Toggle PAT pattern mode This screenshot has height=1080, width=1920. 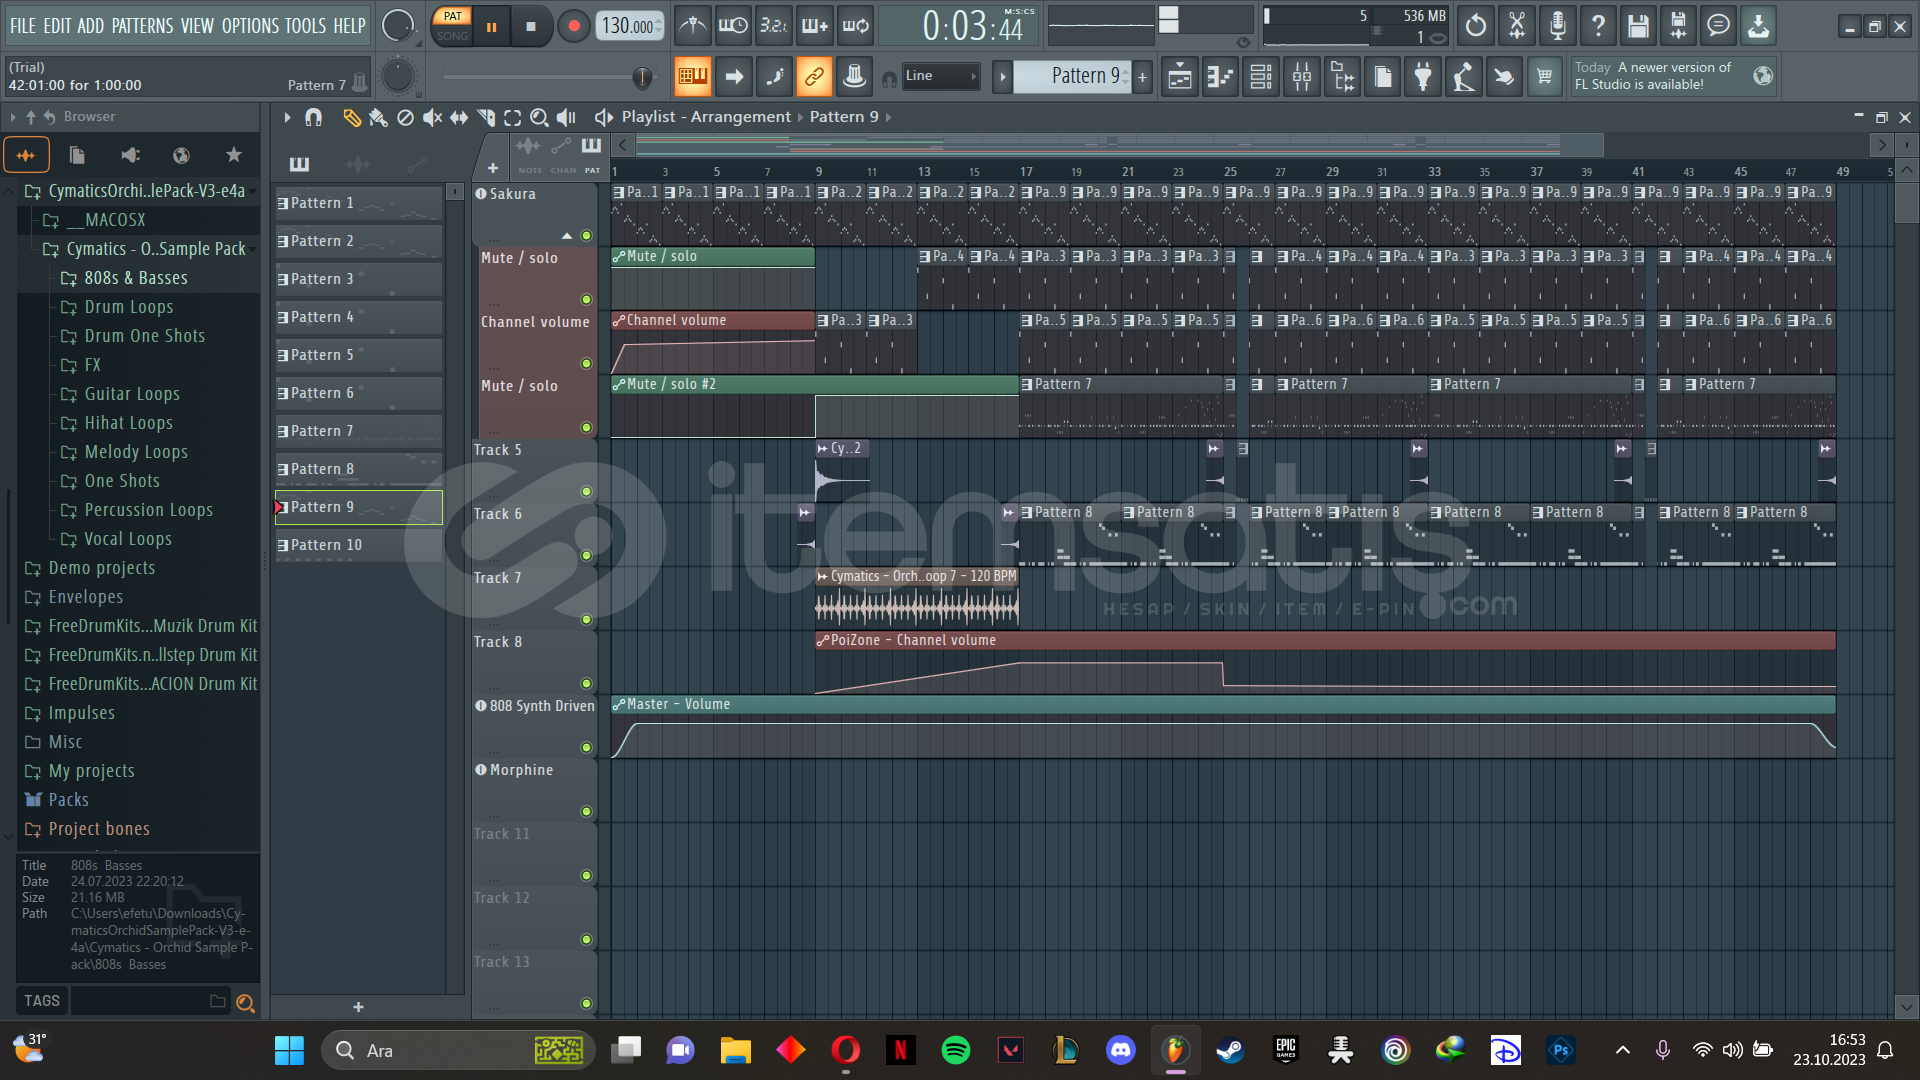pos(452,16)
